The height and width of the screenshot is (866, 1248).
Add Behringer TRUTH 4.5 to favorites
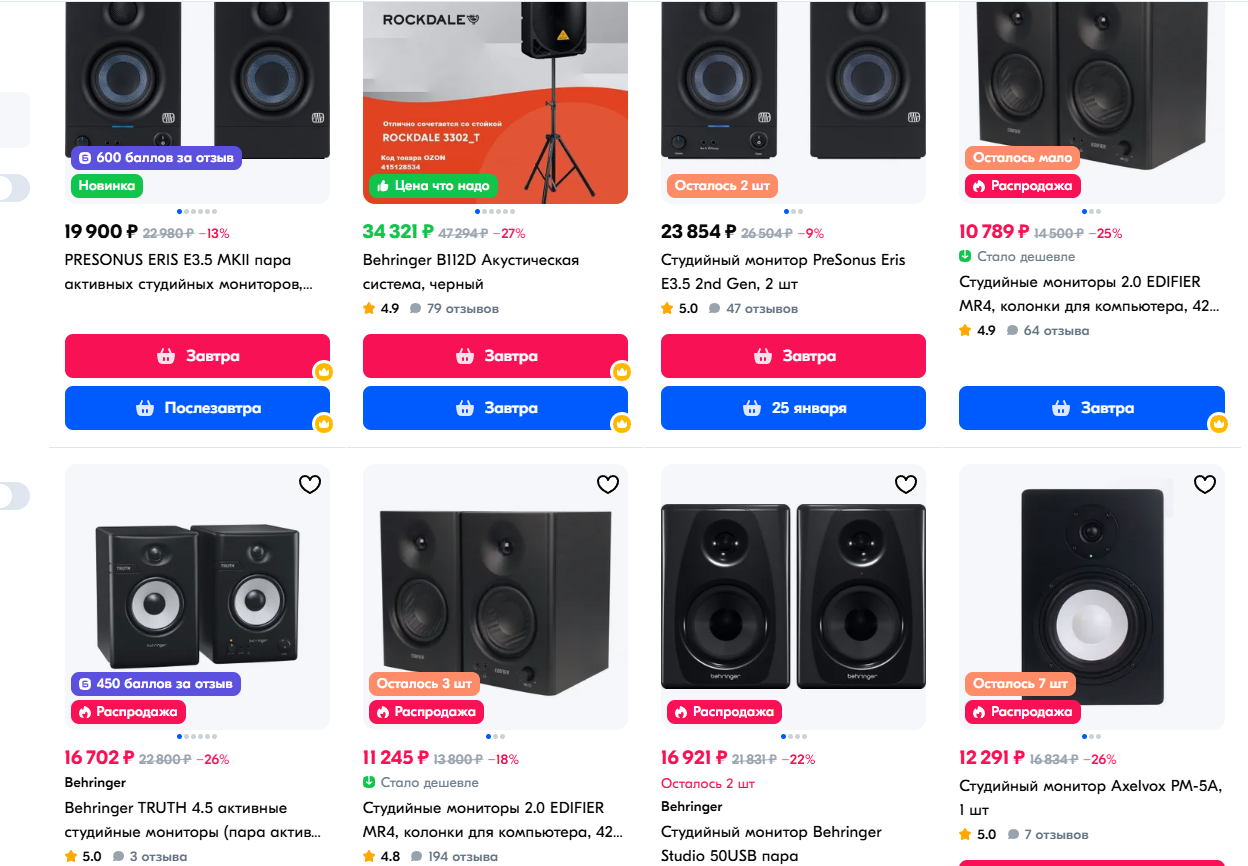click(x=310, y=485)
